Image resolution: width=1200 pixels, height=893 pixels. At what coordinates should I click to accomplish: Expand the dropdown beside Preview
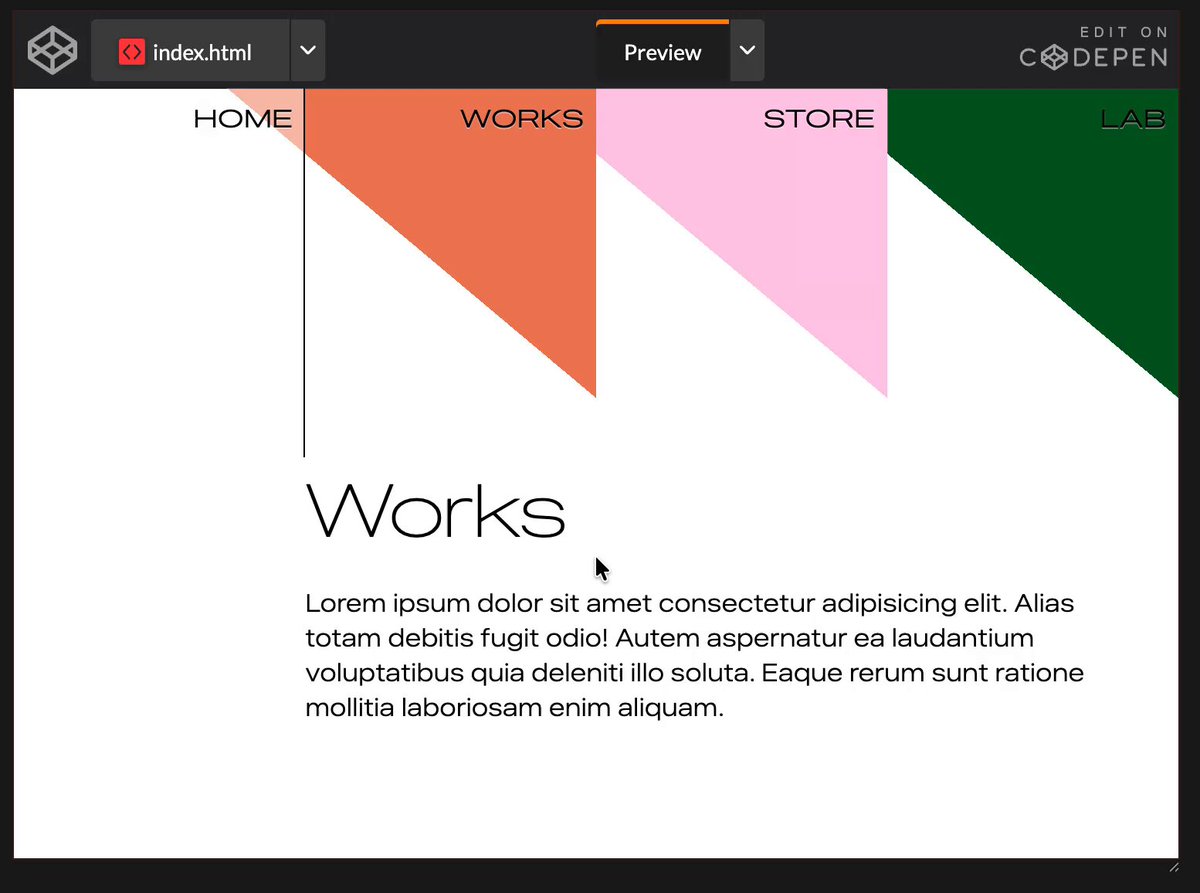[747, 51]
